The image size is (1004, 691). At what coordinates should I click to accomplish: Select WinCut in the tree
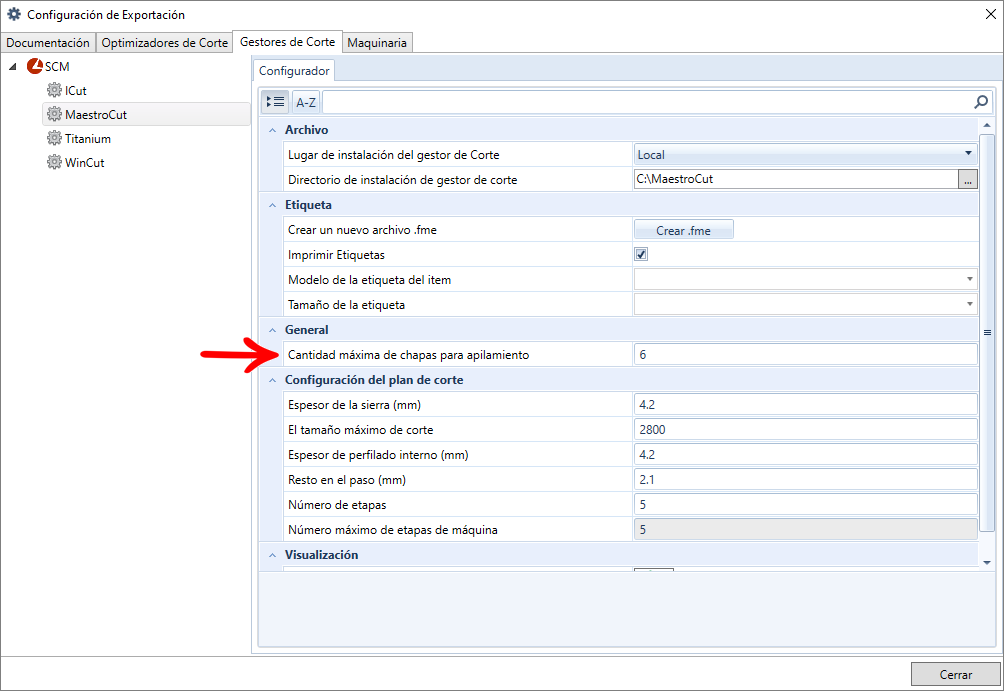pyautogui.click(x=85, y=163)
